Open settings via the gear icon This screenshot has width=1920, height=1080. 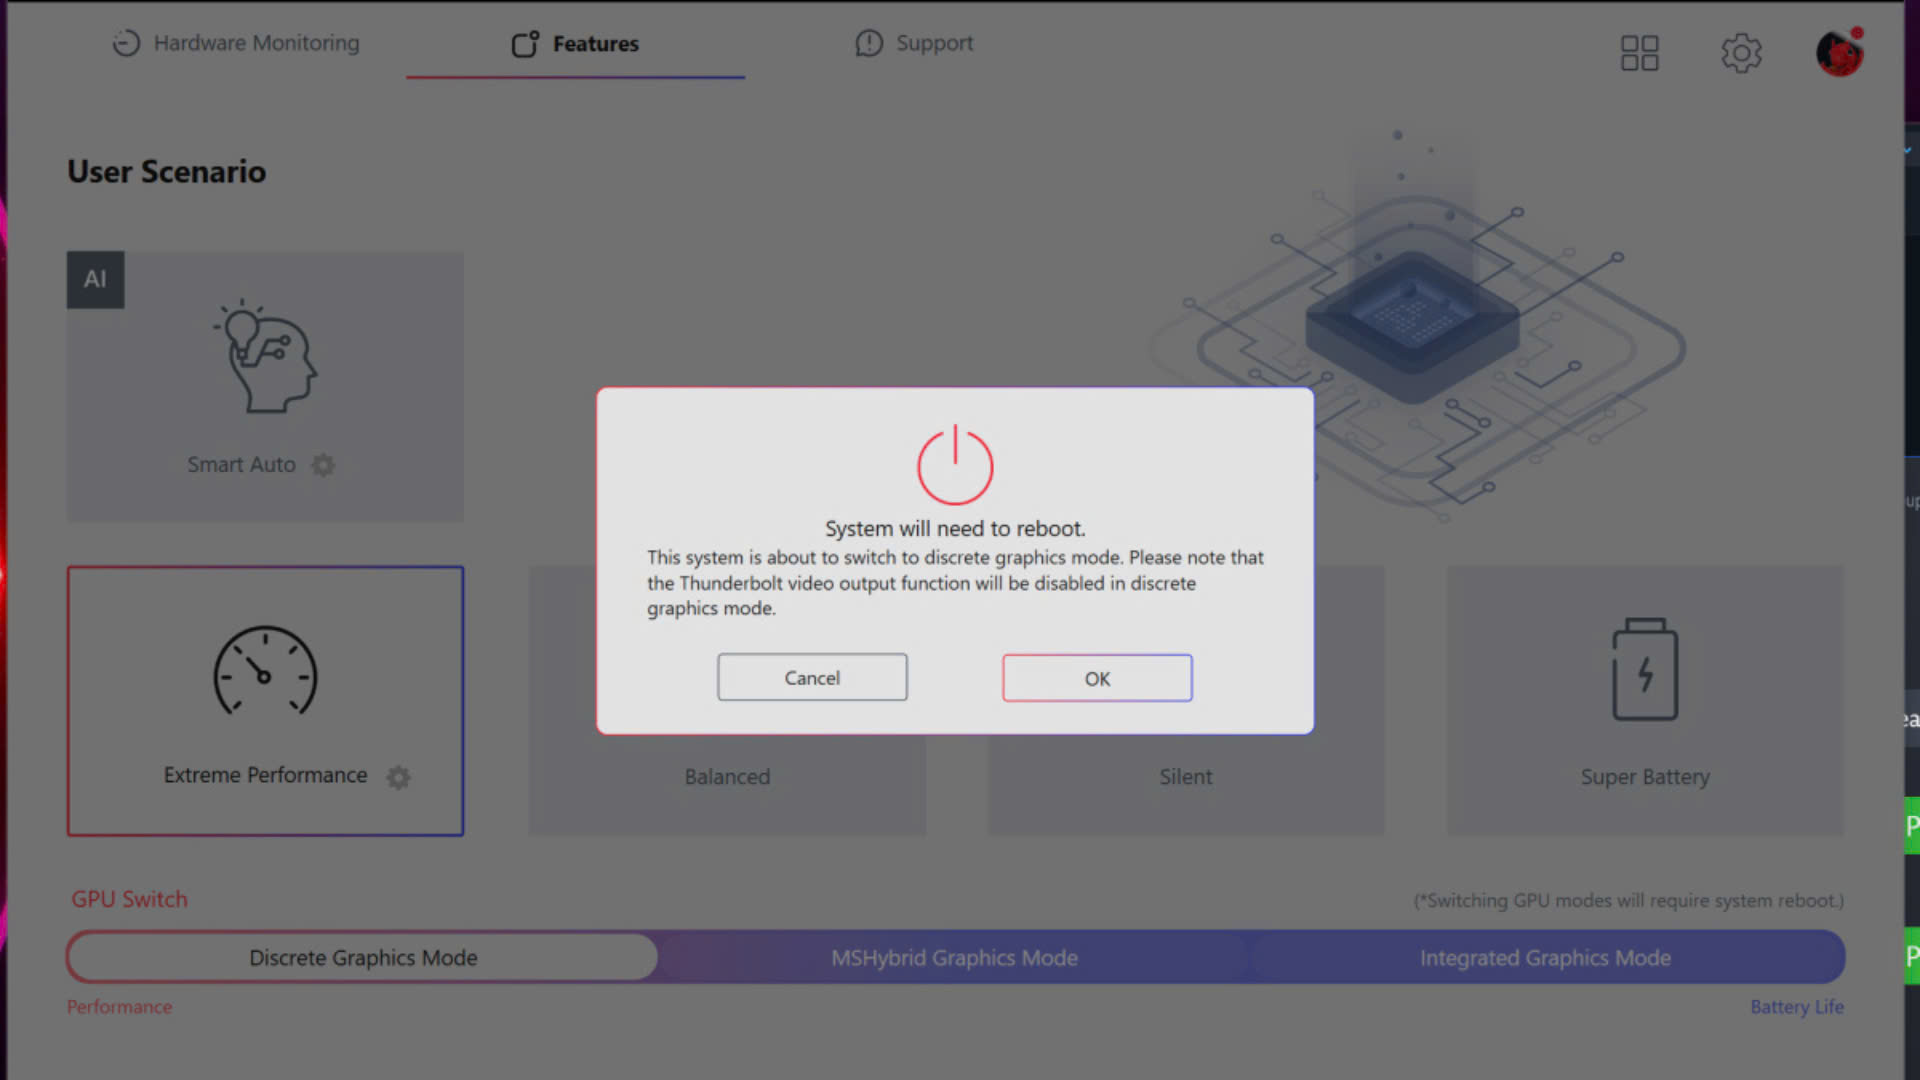point(1741,53)
